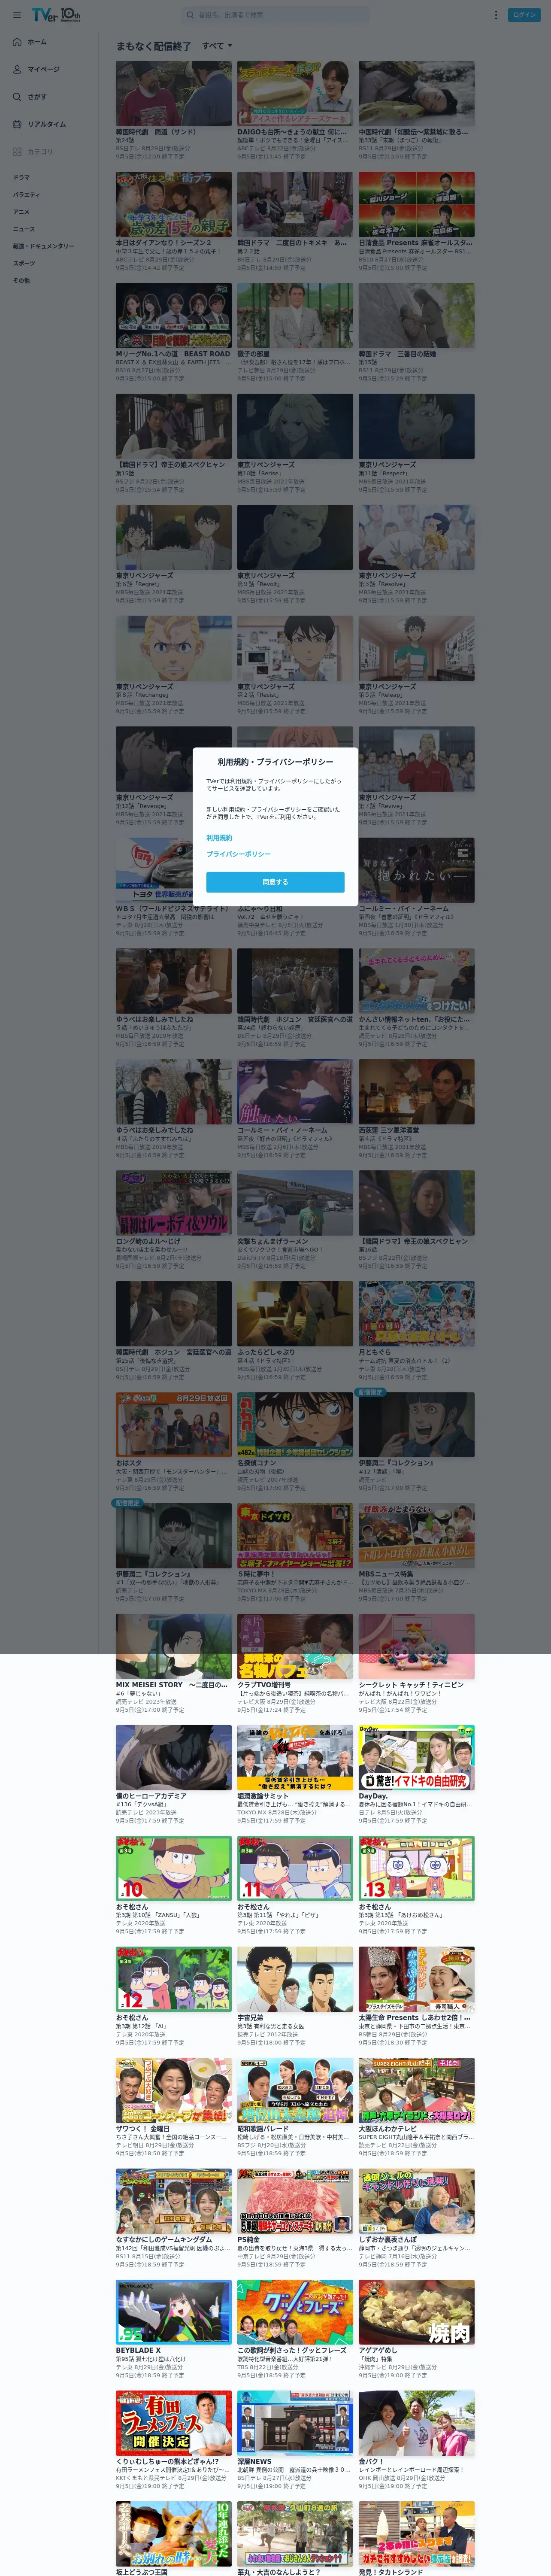This screenshot has height=2576, width=551.
Task: Open 東京リベンジャーズ 第11話 Respect card
Action: (417, 443)
